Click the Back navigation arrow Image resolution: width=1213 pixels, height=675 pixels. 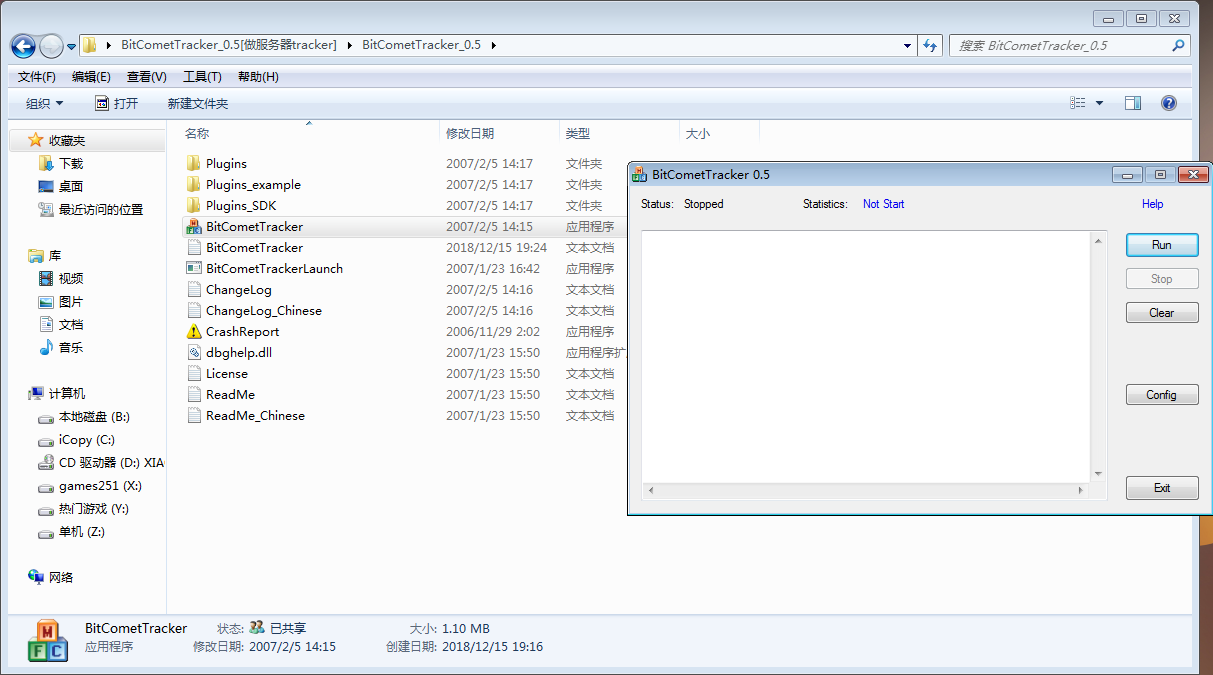(x=22, y=46)
